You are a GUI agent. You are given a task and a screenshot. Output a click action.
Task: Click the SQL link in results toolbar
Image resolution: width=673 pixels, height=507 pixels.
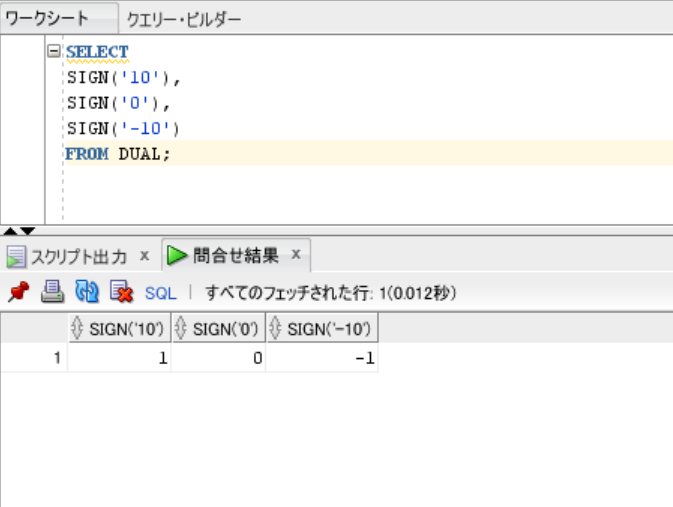(160, 293)
